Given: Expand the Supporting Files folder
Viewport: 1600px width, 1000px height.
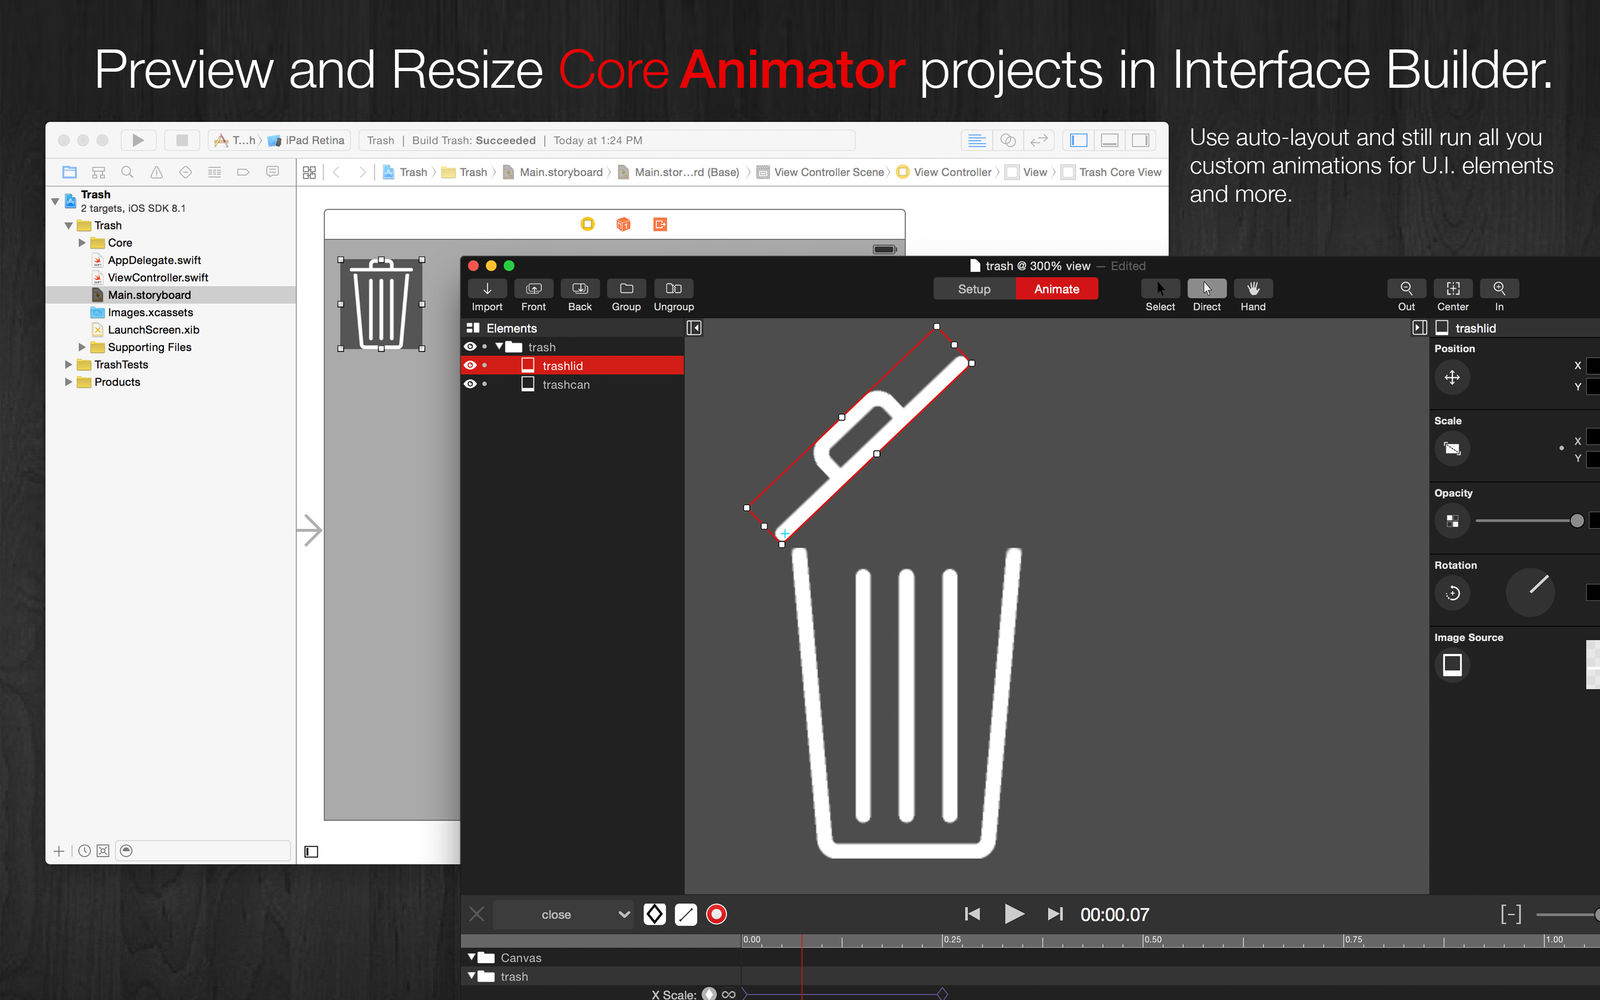Looking at the screenshot, I should click(82, 347).
